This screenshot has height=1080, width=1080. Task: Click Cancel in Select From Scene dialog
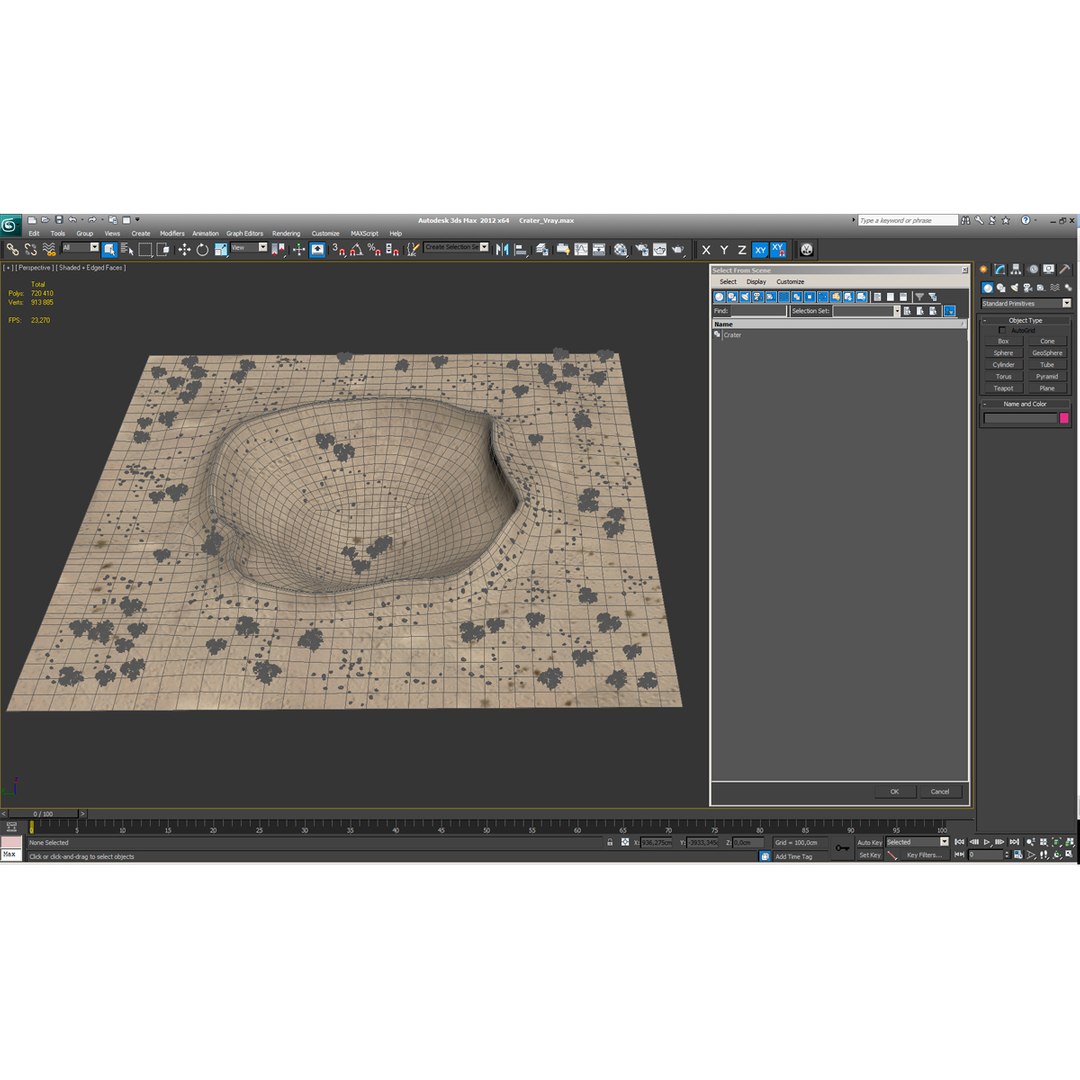(940, 791)
